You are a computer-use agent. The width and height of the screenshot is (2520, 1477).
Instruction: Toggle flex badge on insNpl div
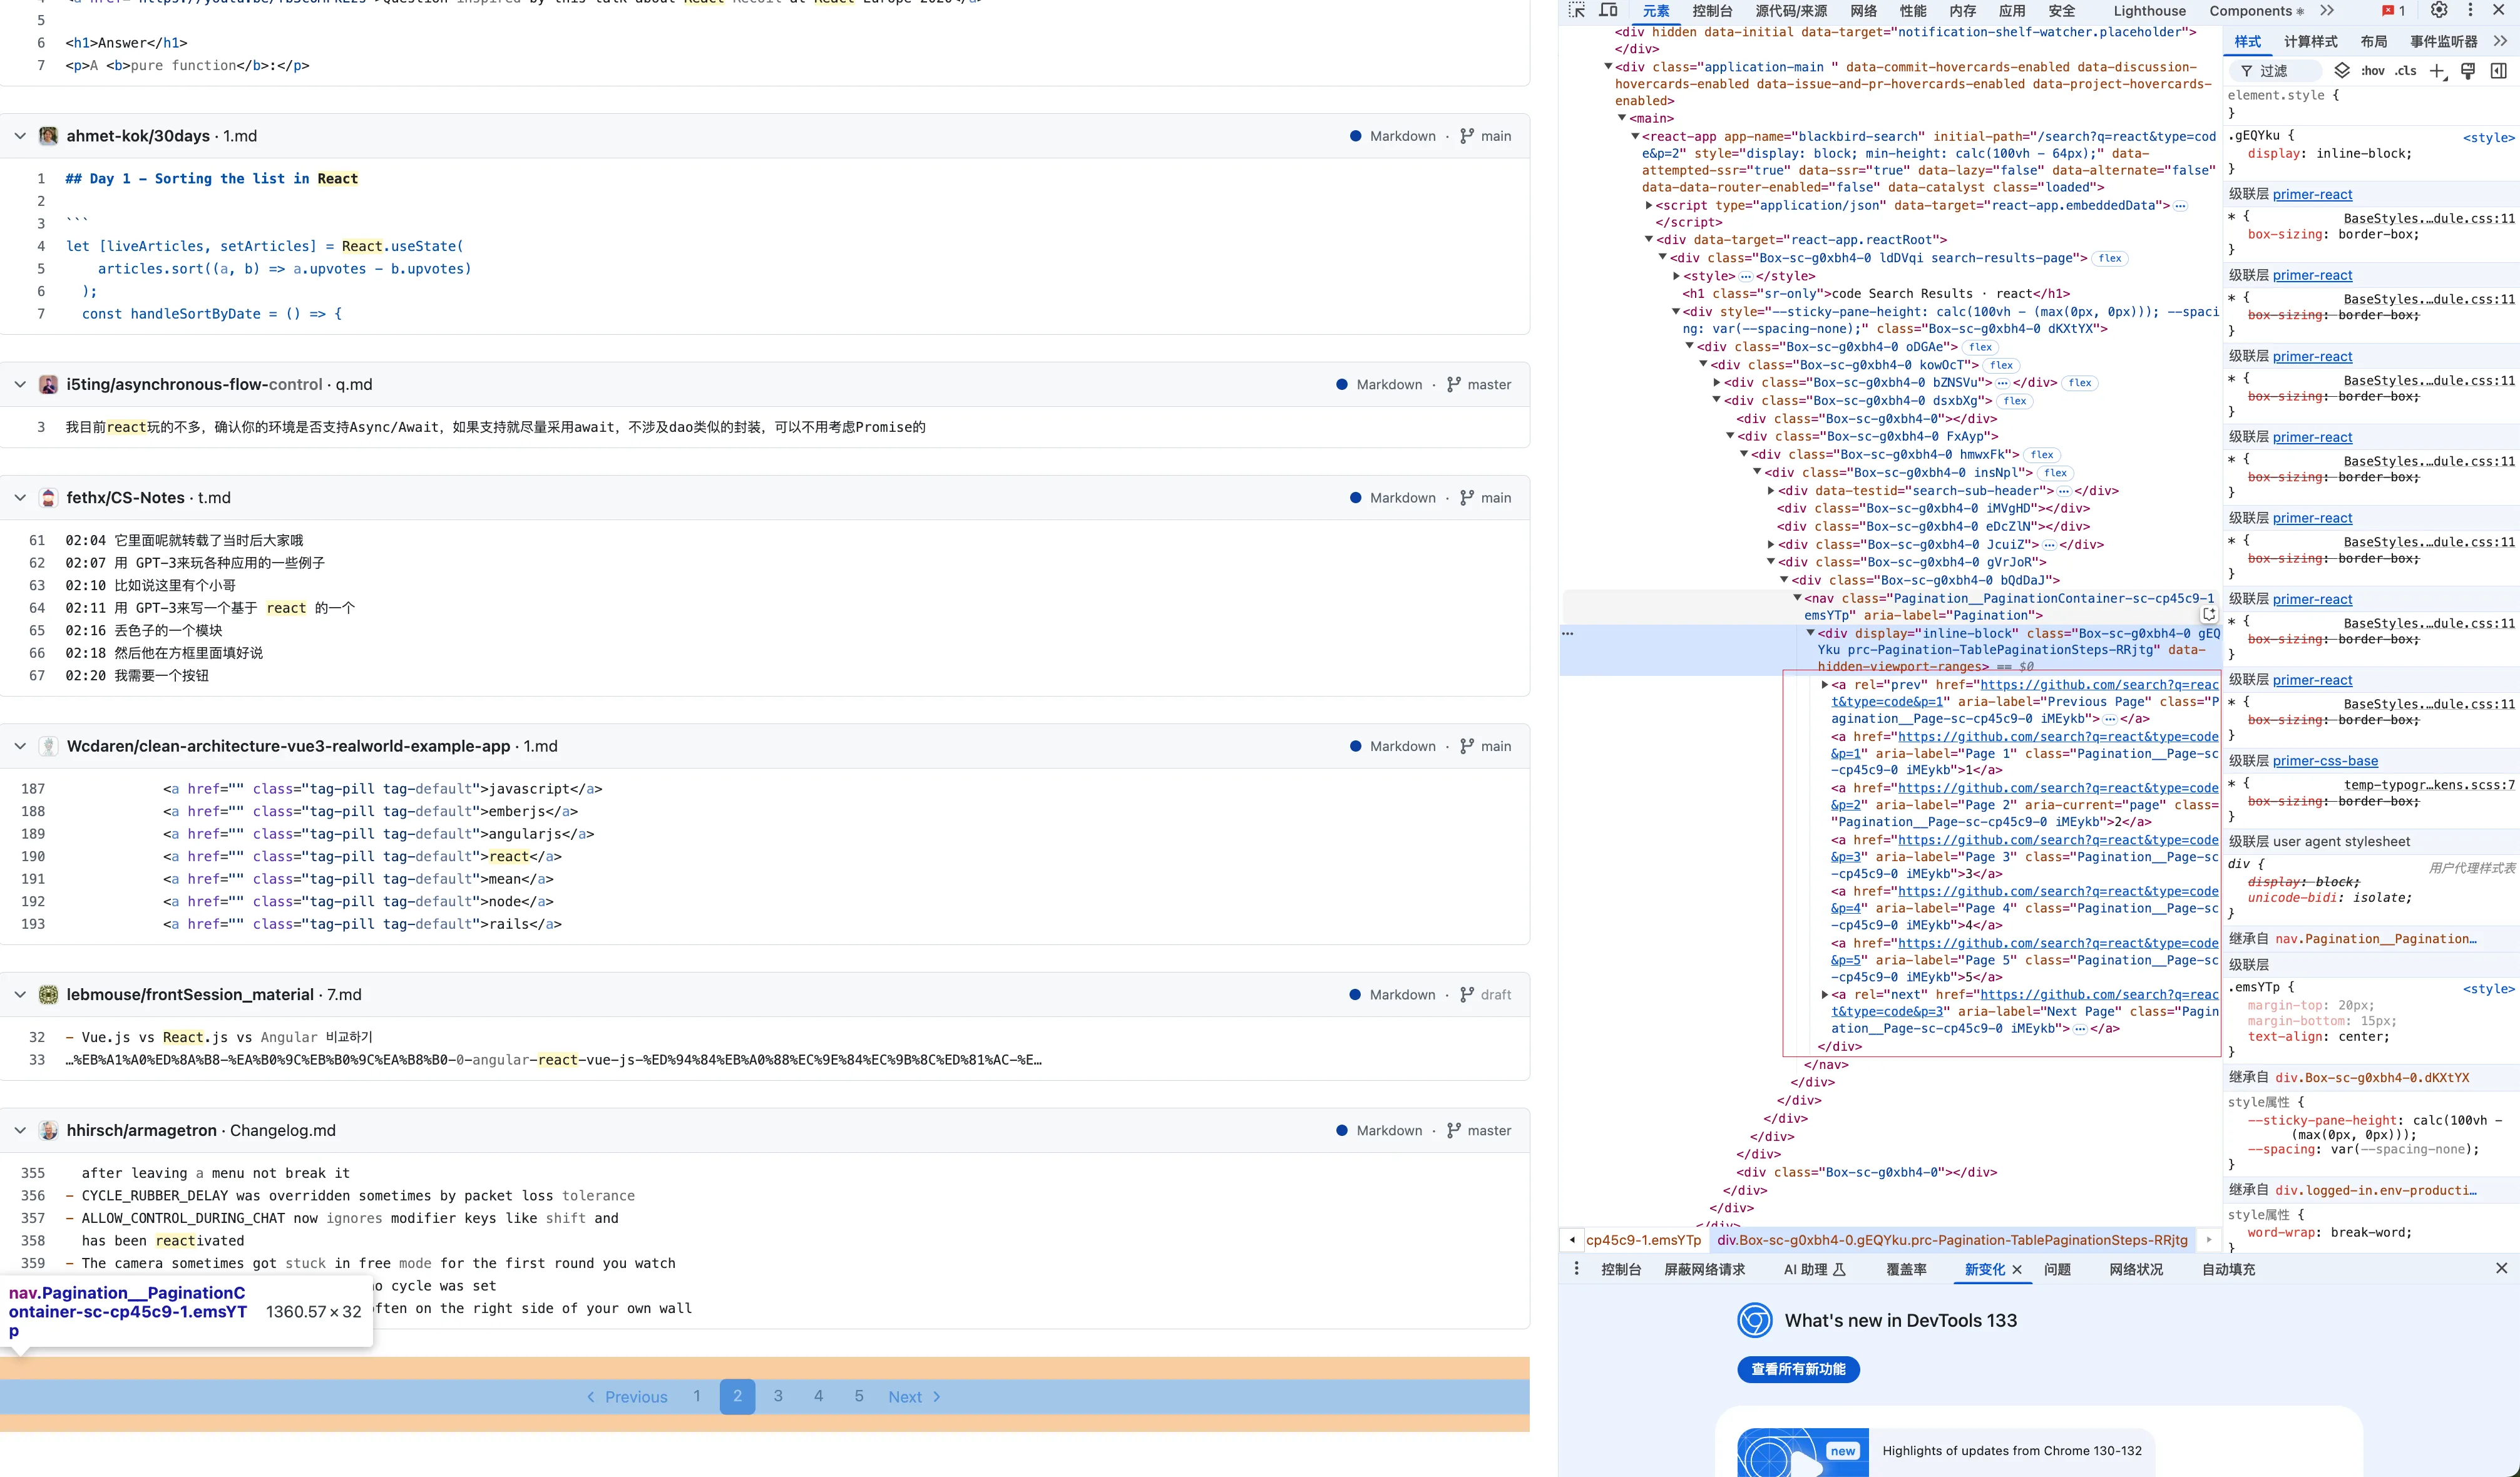click(x=2055, y=473)
